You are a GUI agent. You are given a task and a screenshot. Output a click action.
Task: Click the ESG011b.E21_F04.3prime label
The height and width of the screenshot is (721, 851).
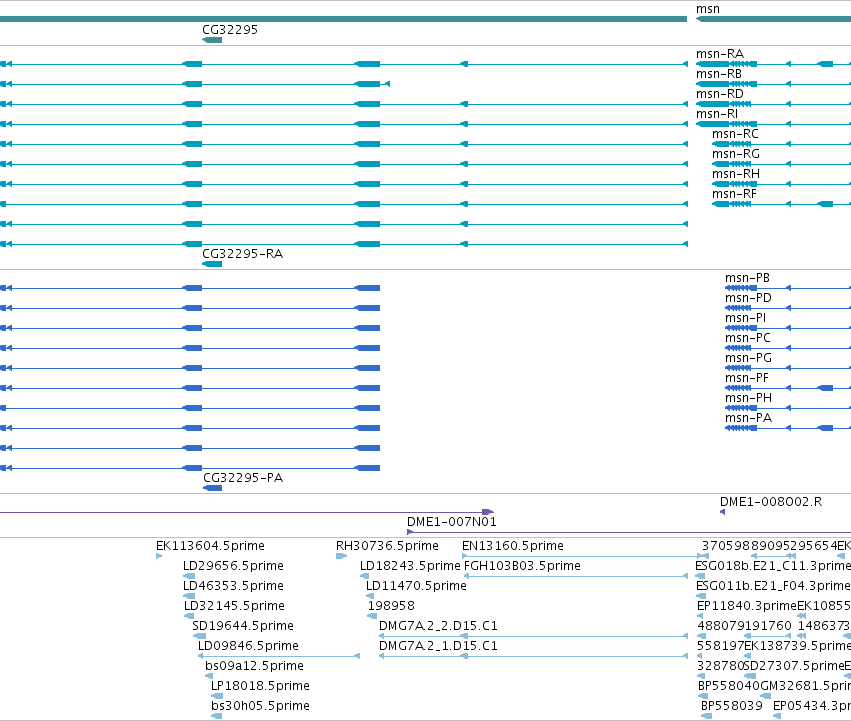pos(773,586)
